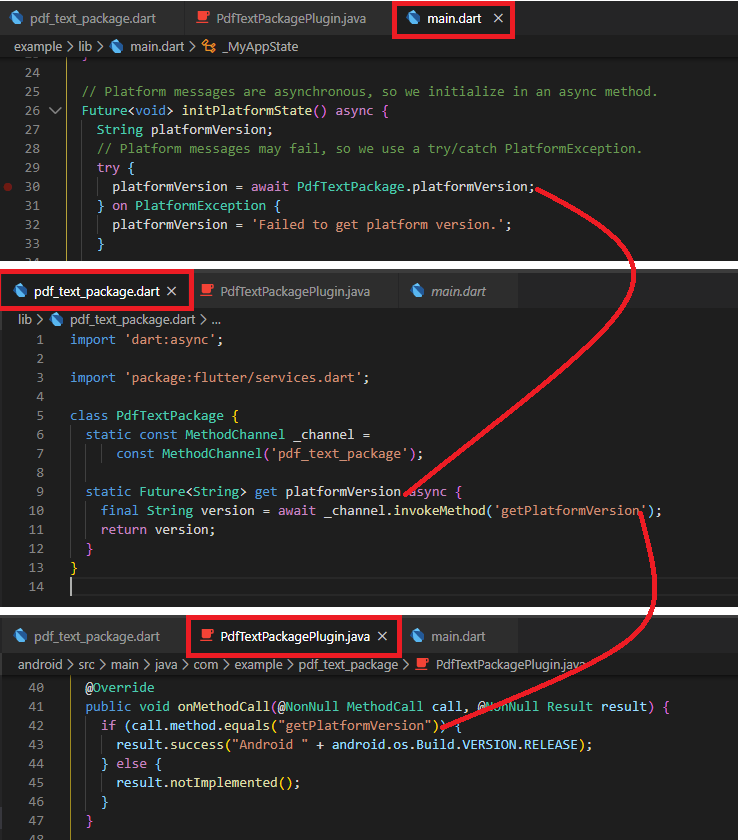Click Dart icon on bottom main.dart tab
Image resolution: width=738 pixels, height=840 pixels.
(418, 636)
